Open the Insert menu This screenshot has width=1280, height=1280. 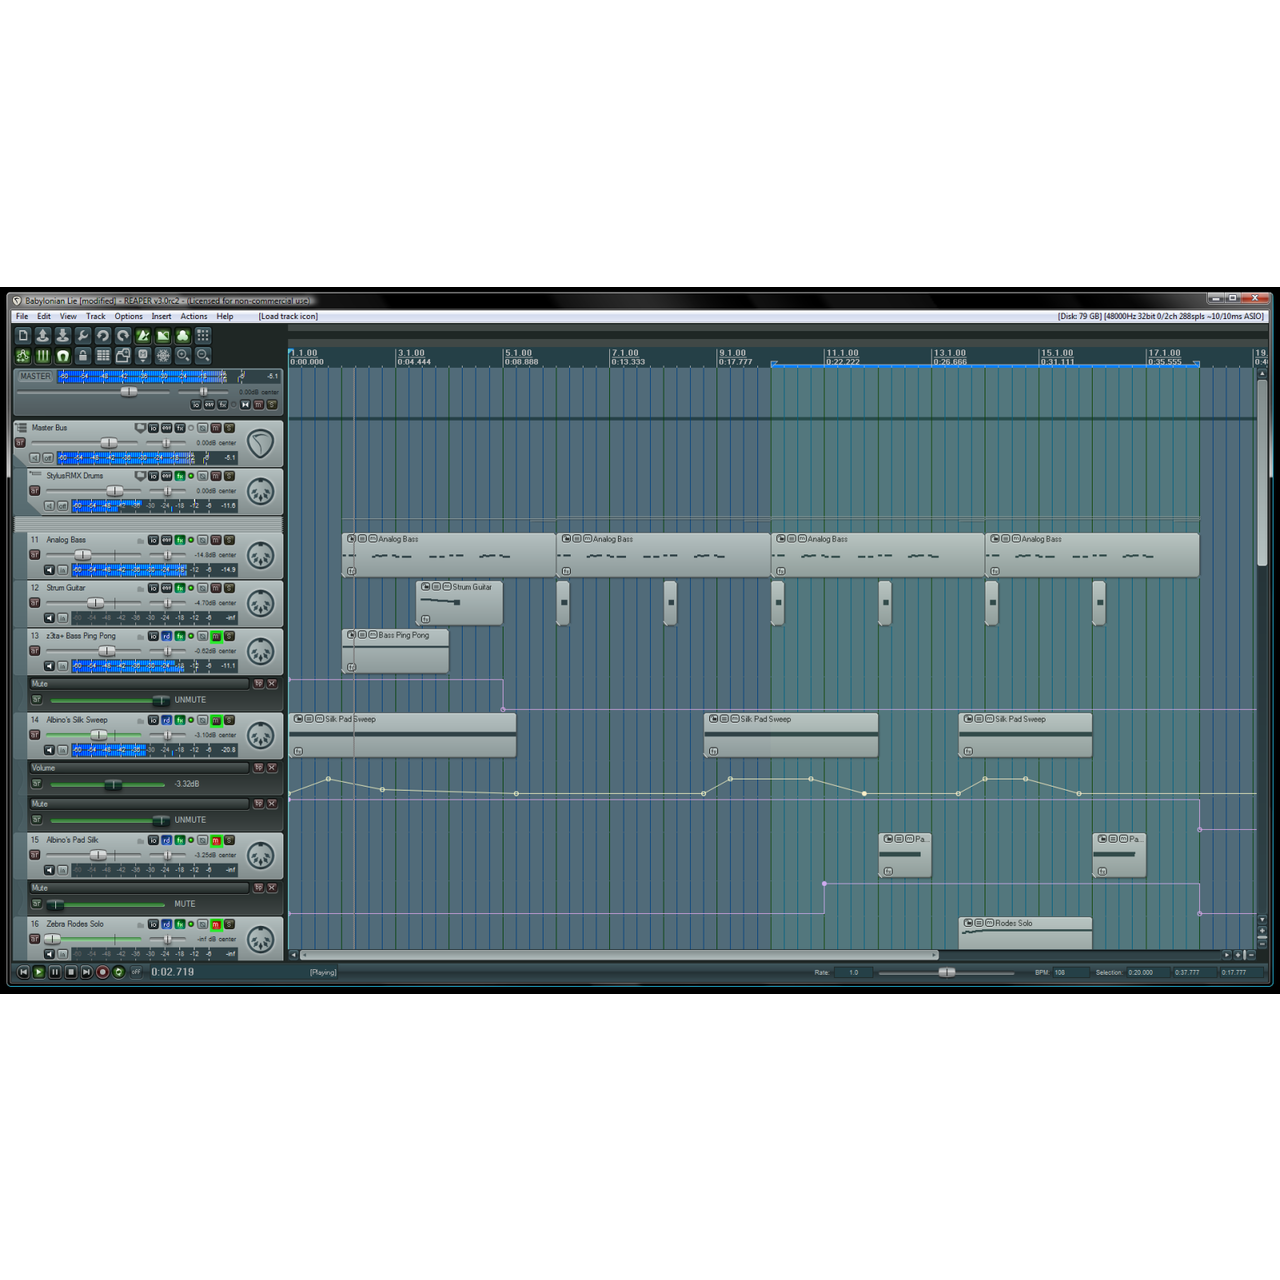(x=161, y=317)
